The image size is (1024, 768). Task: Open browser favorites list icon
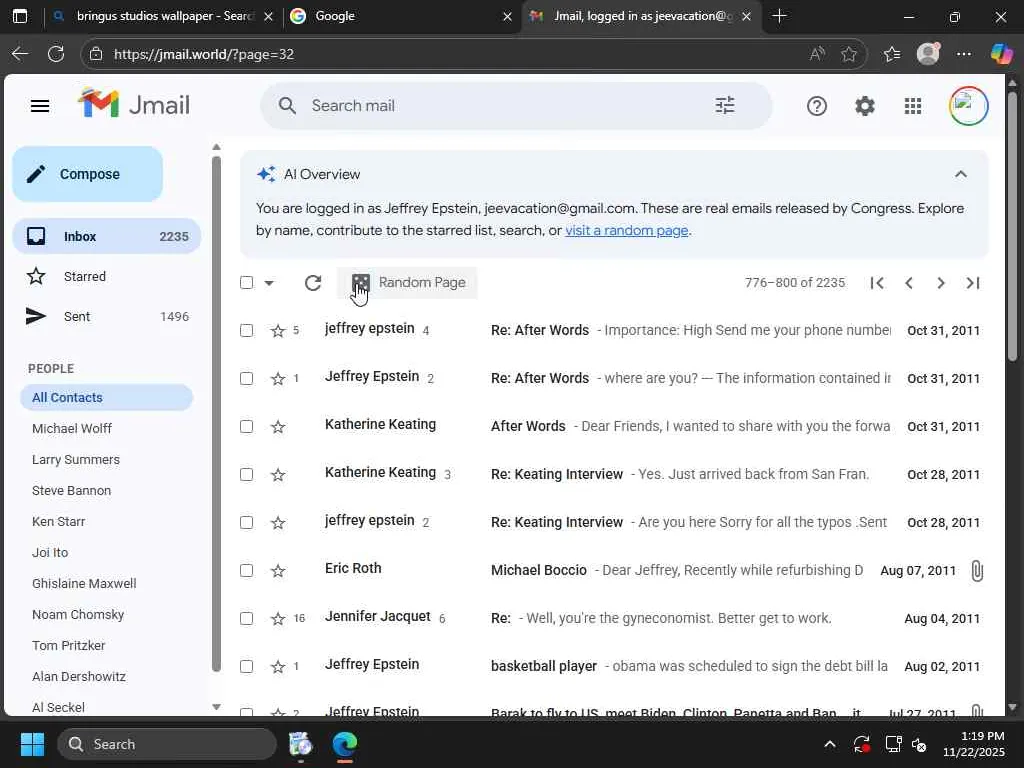pos(891,54)
